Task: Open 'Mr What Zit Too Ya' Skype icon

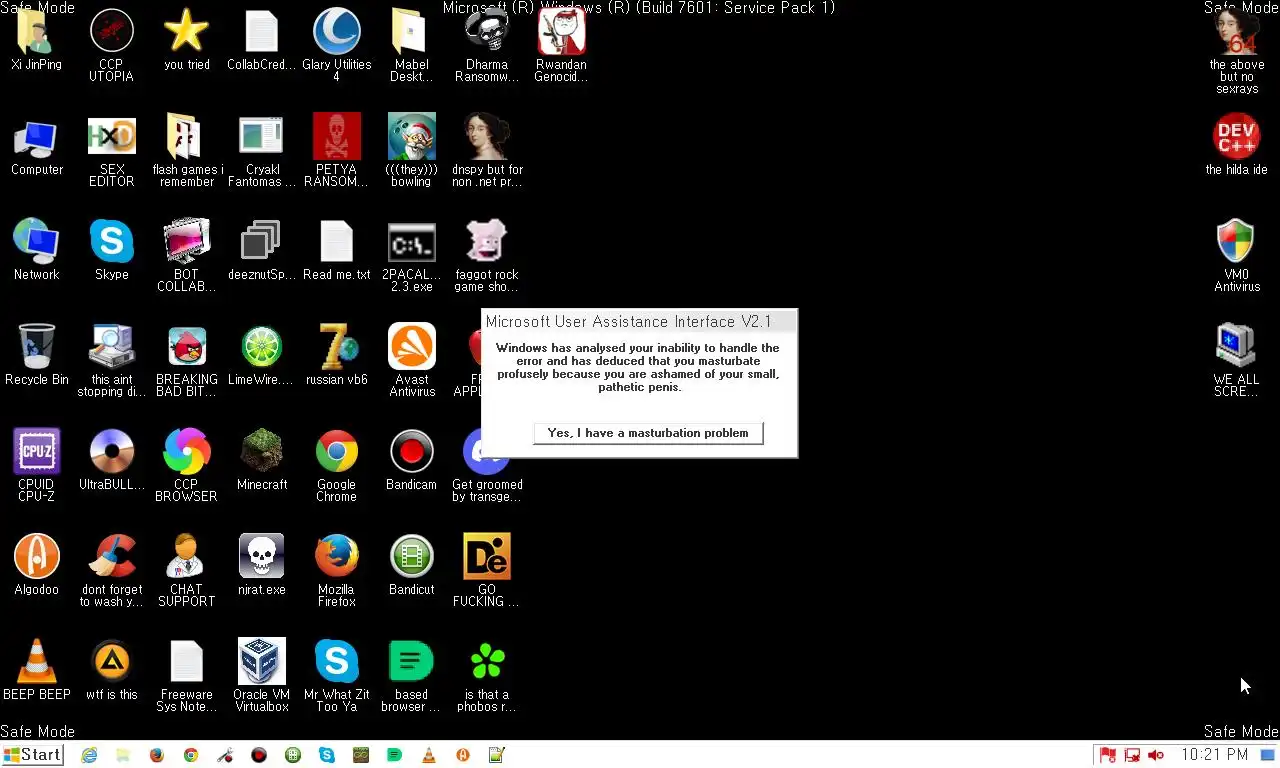Action: (x=337, y=674)
